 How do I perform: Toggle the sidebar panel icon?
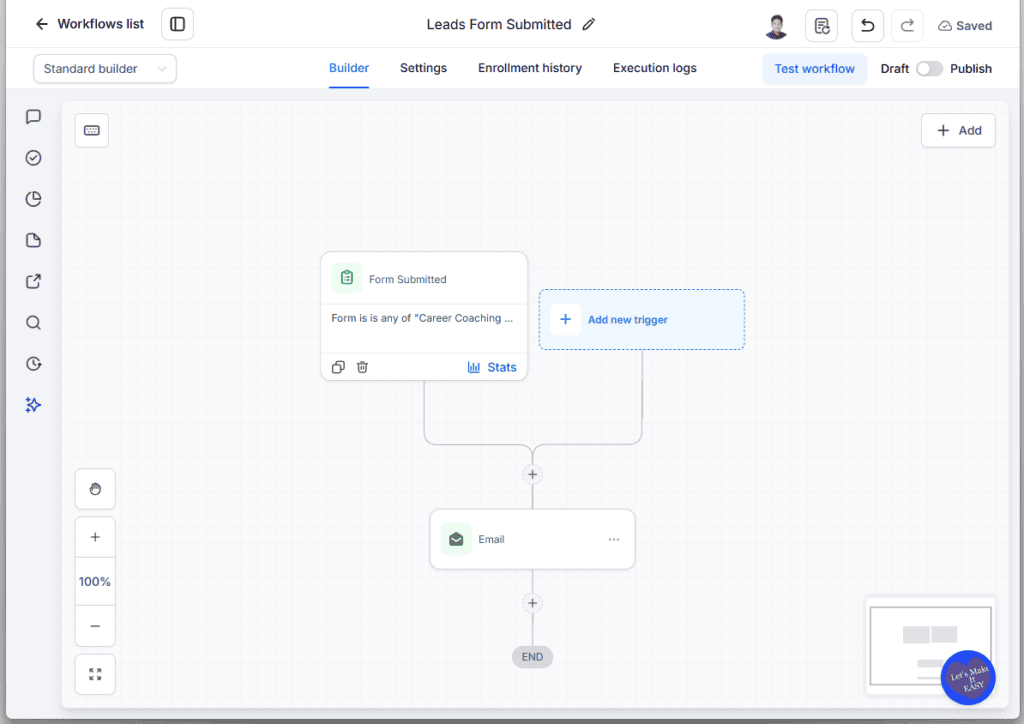pos(177,24)
